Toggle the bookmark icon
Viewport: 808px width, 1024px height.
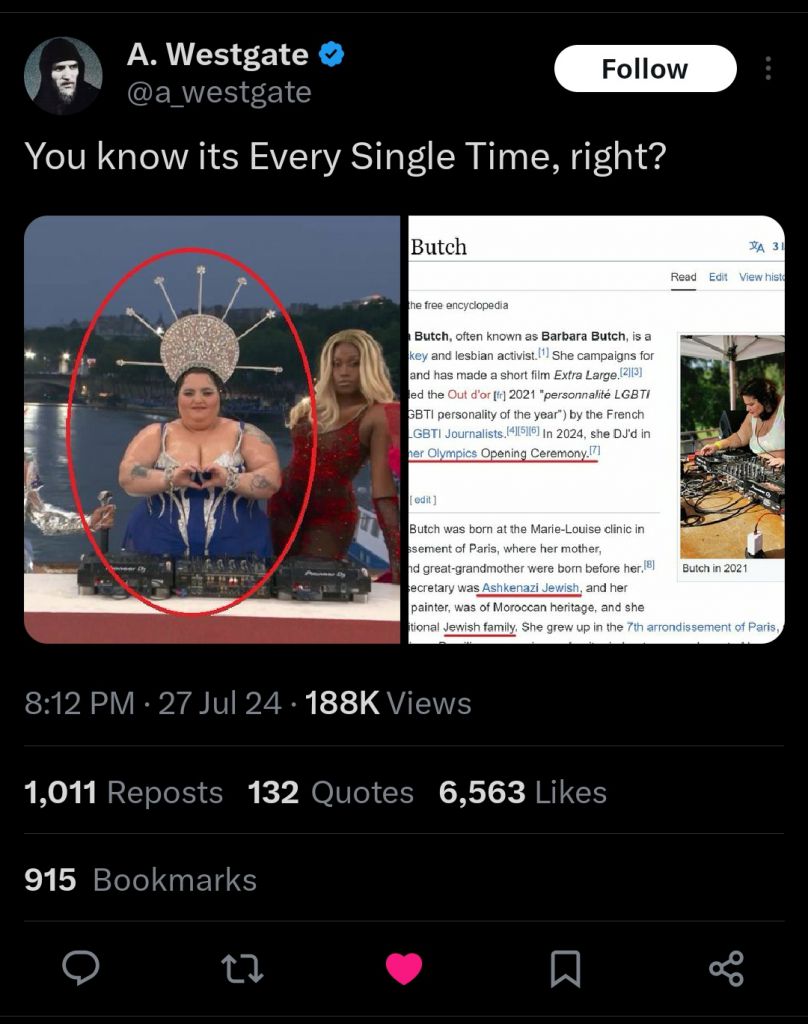(566, 968)
